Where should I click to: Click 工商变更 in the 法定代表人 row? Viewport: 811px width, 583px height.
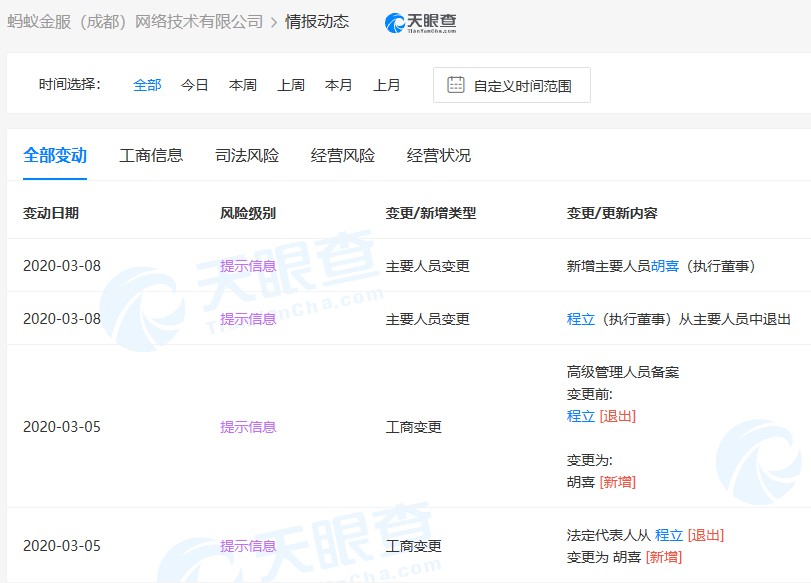(413, 546)
